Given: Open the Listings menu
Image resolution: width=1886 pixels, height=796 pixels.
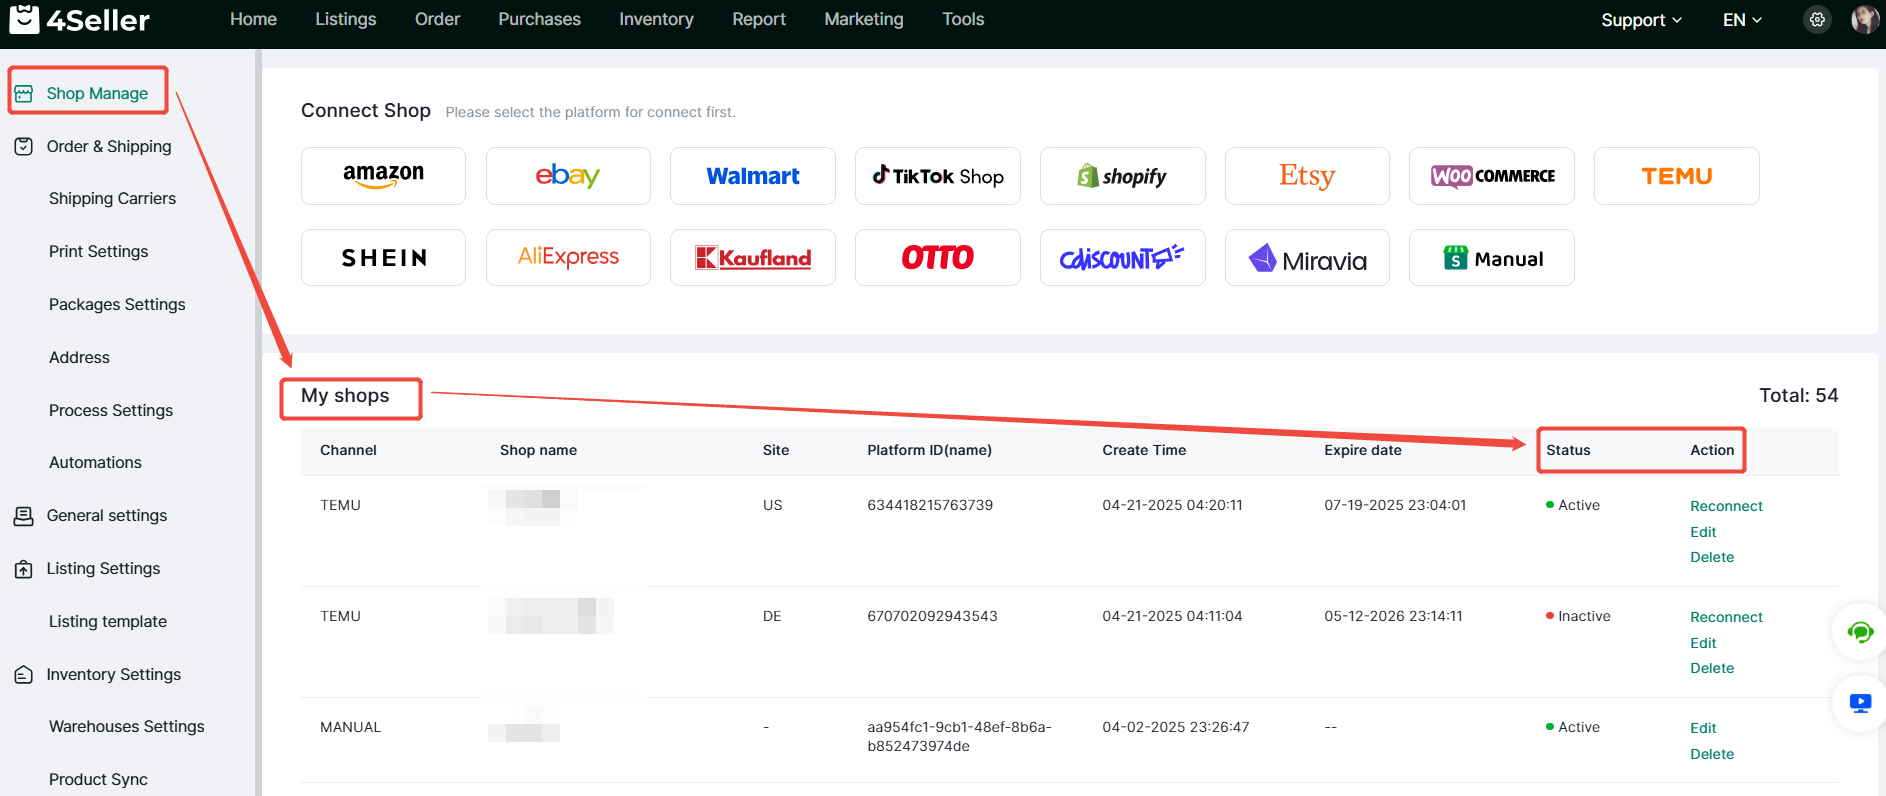Looking at the screenshot, I should (x=346, y=19).
